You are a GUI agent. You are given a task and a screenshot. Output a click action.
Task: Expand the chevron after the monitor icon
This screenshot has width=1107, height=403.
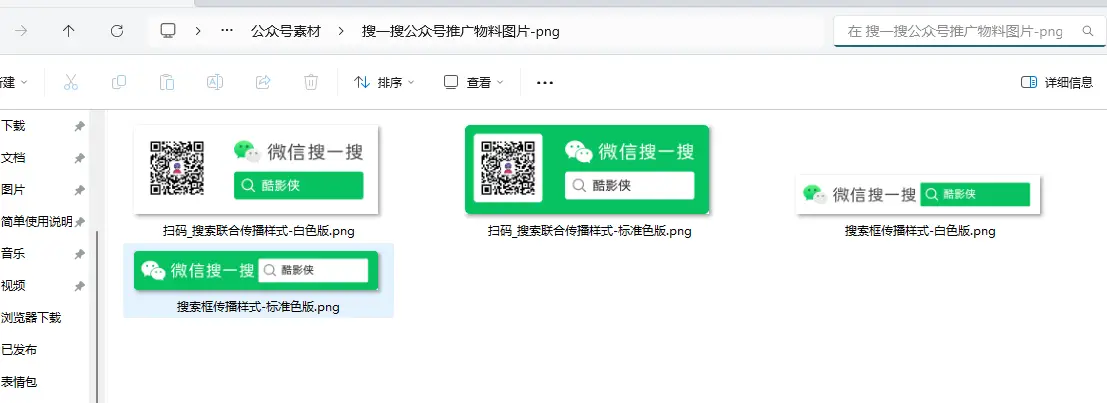click(198, 32)
